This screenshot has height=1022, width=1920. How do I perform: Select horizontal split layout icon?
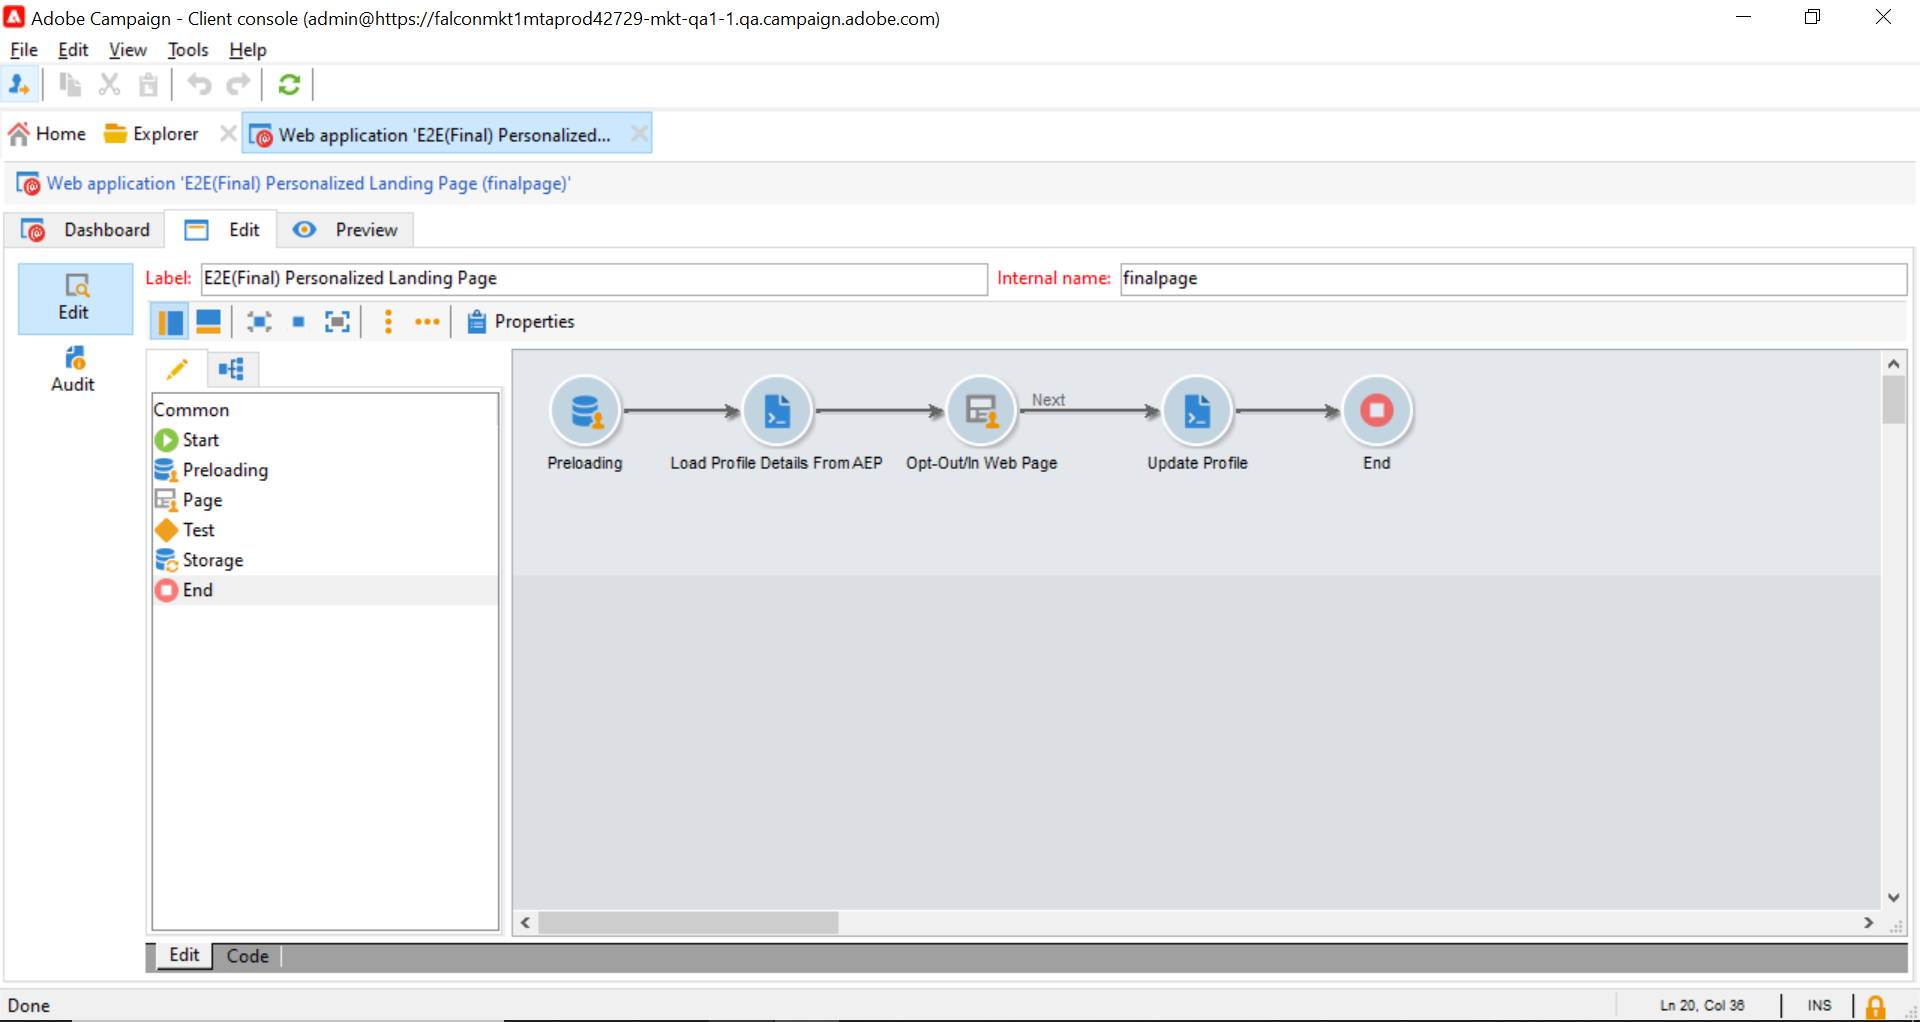tap(208, 322)
